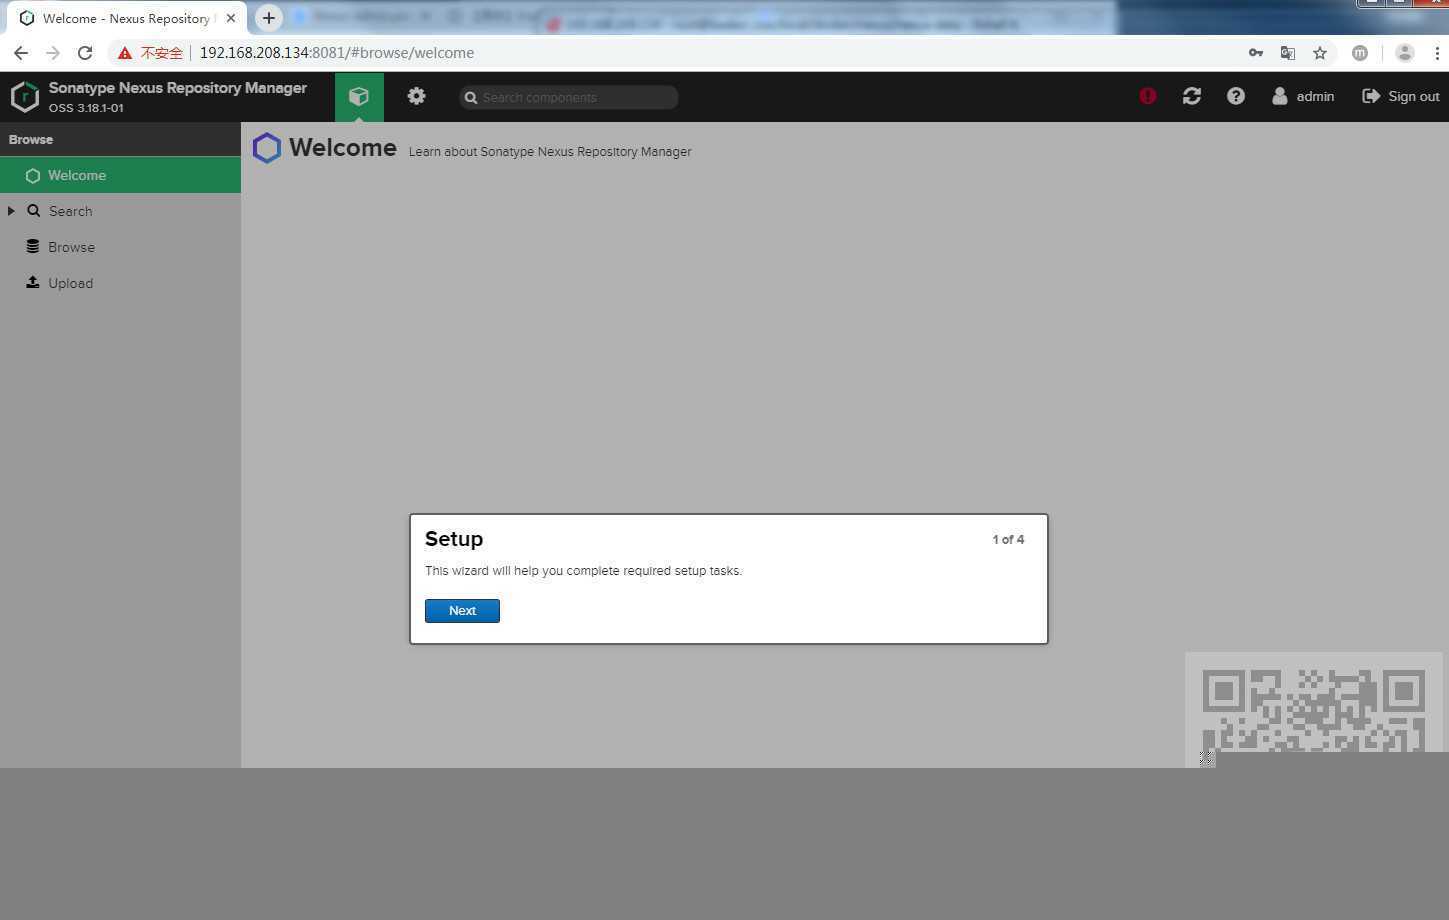Go back in browser history
Image resolution: width=1449 pixels, height=920 pixels.
point(21,53)
